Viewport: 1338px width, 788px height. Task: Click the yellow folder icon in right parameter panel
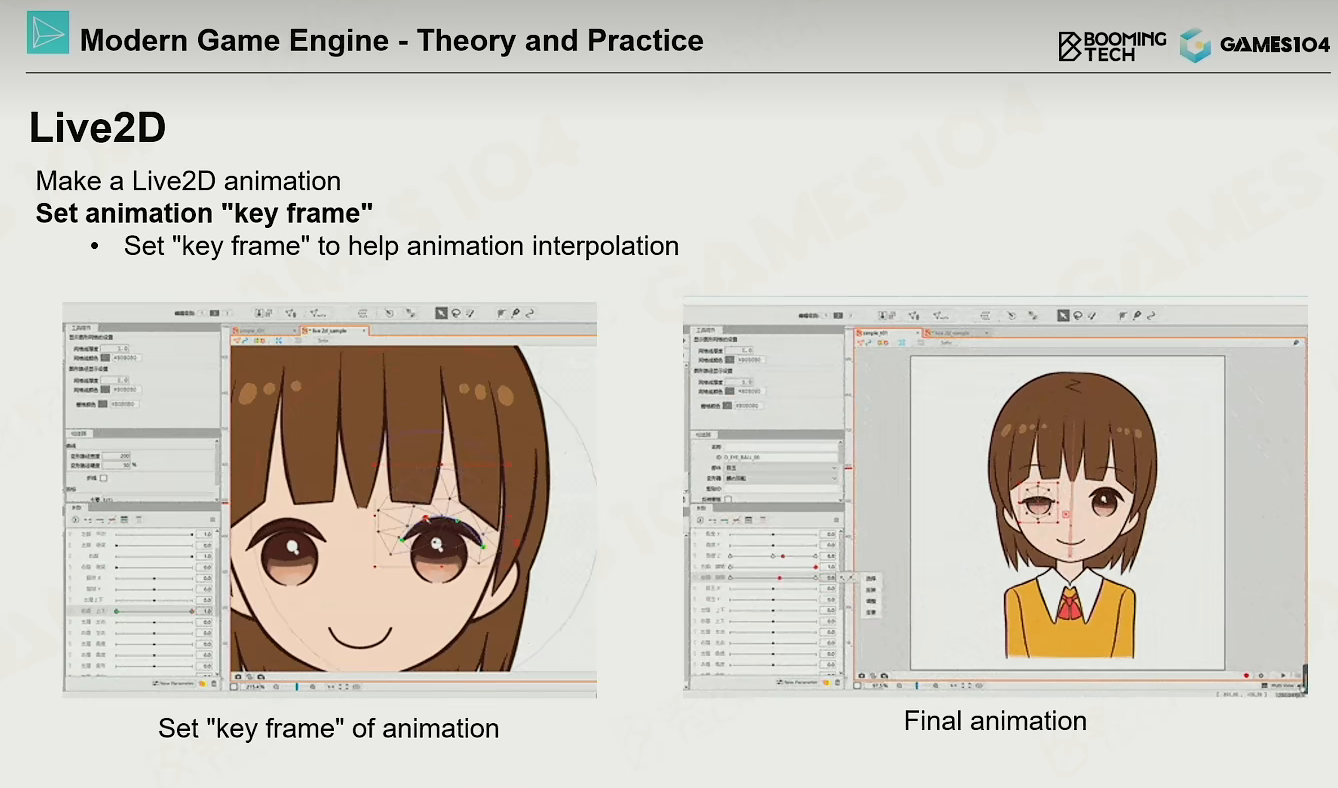click(x=828, y=682)
